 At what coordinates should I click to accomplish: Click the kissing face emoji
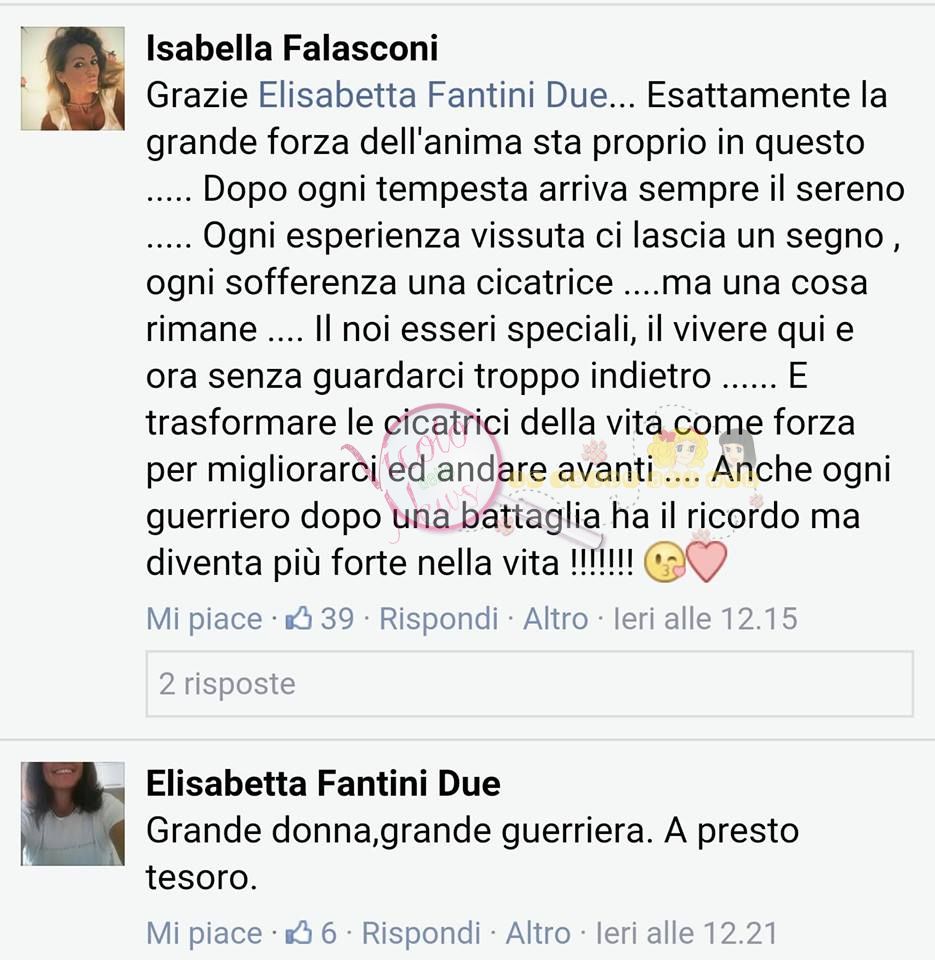click(x=665, y=563)
